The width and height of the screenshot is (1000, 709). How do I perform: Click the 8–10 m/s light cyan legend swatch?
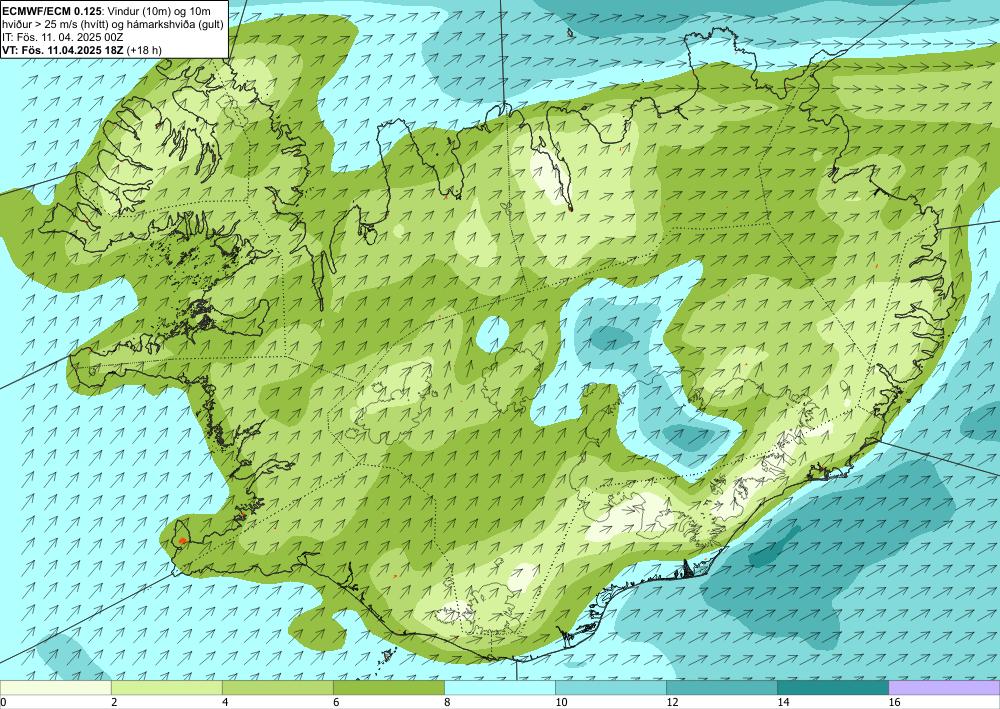pos(499,688)
